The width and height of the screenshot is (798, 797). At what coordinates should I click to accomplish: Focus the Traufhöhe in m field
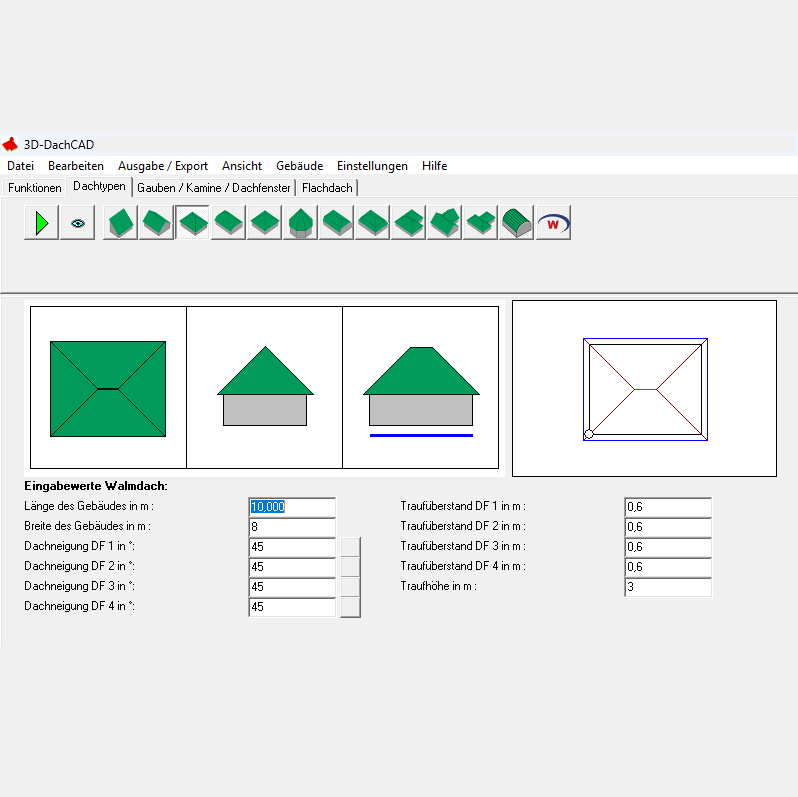667,587
